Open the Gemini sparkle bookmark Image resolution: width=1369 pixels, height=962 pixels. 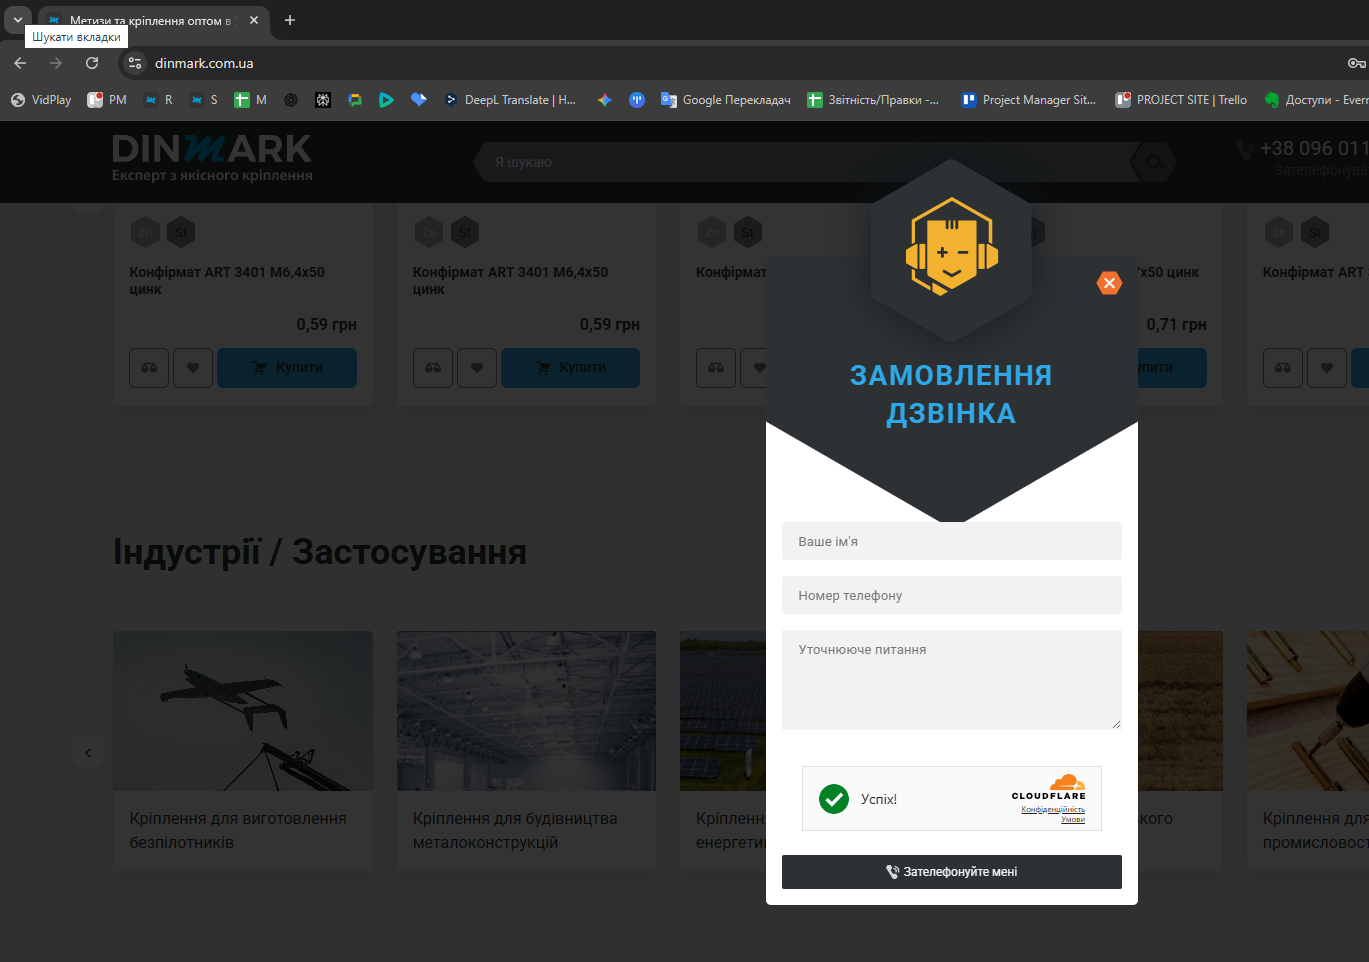(x=605, y=100)
